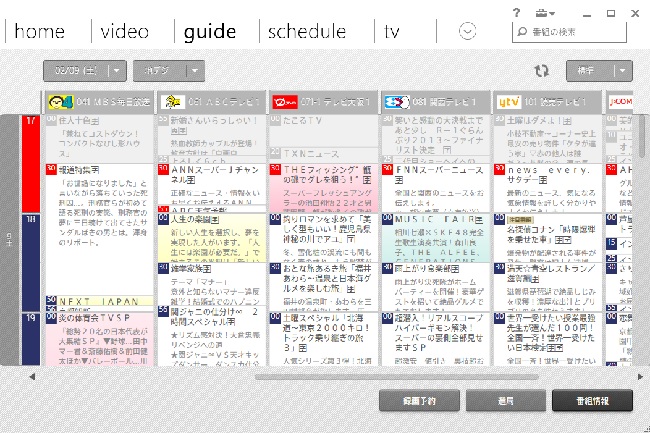650x433 pixels.
Task: Select おとな旅あるき旅 program
Action: pos(323,287)
